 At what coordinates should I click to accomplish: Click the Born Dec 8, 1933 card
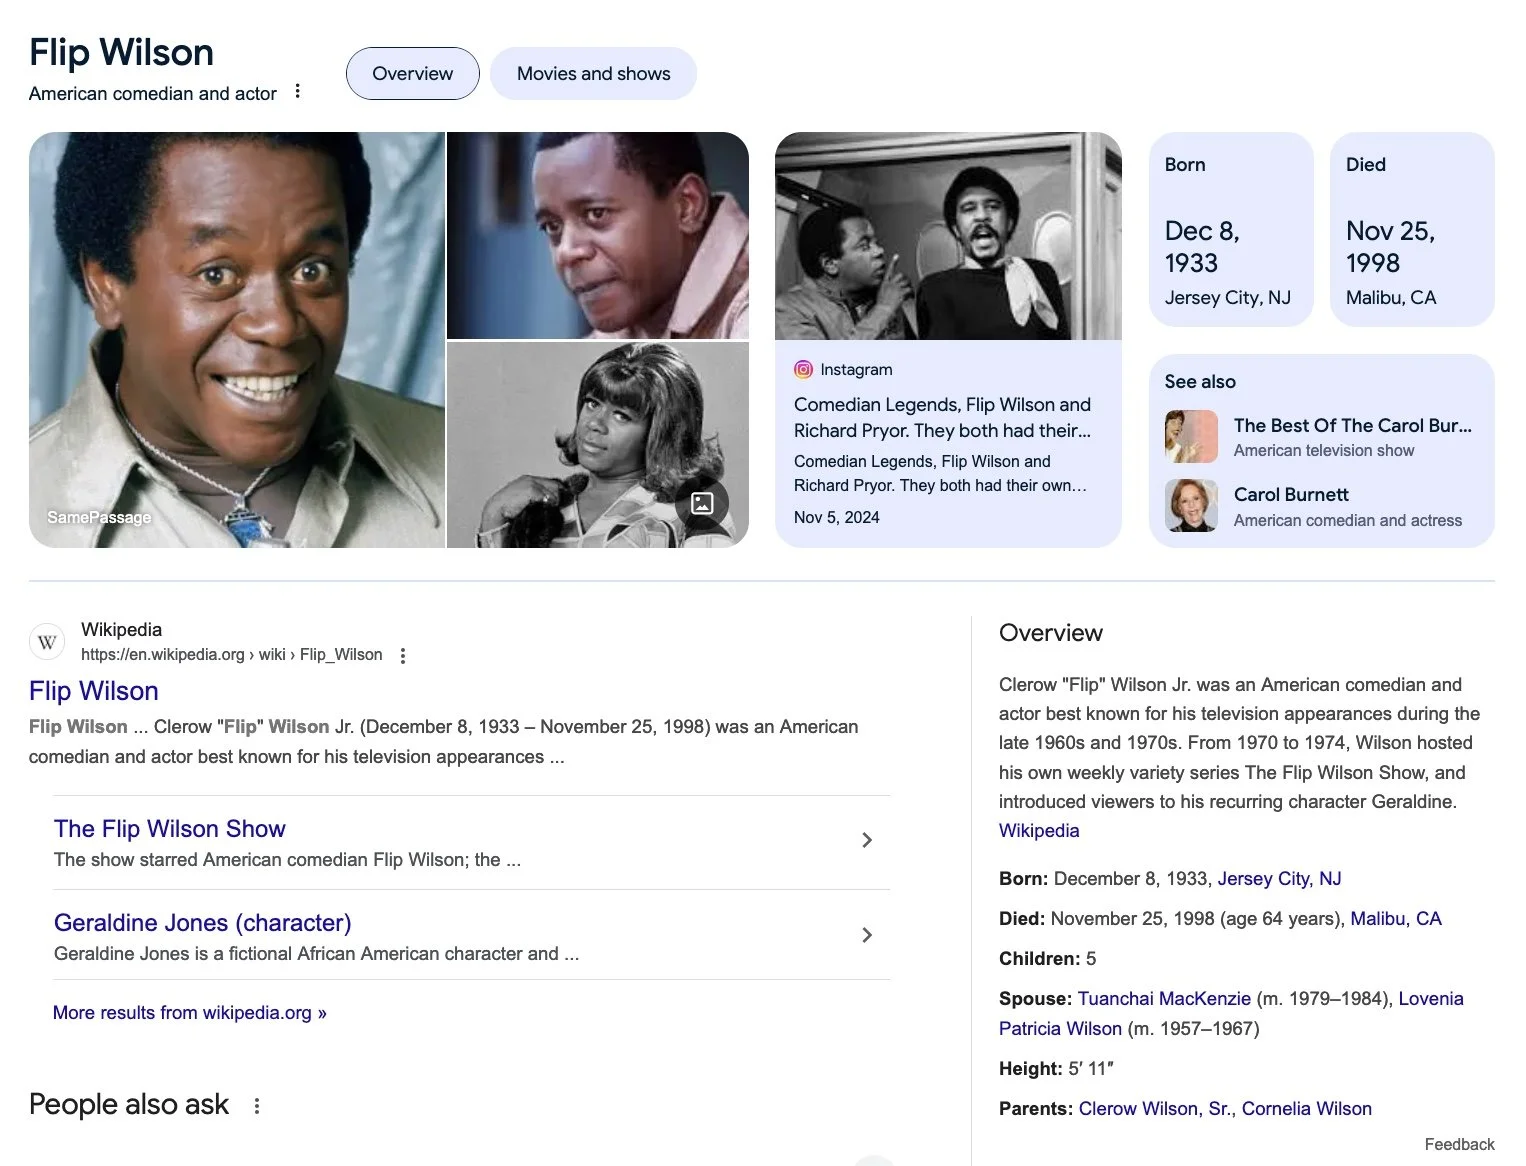(1231, 229)
